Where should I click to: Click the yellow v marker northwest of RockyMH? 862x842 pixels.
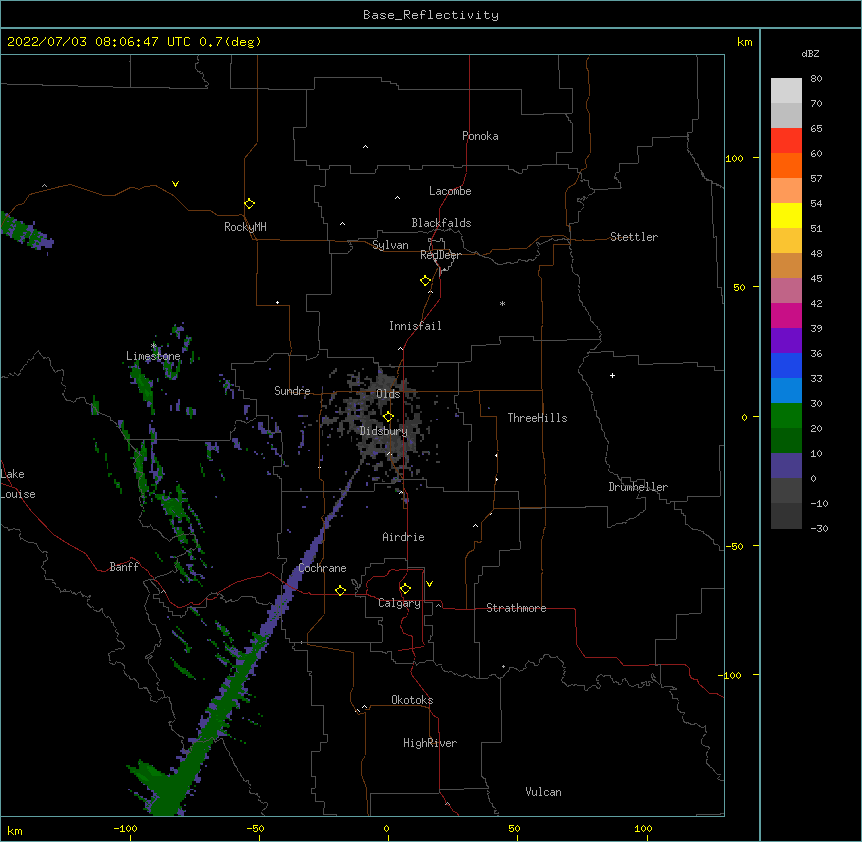click(175, 184)
